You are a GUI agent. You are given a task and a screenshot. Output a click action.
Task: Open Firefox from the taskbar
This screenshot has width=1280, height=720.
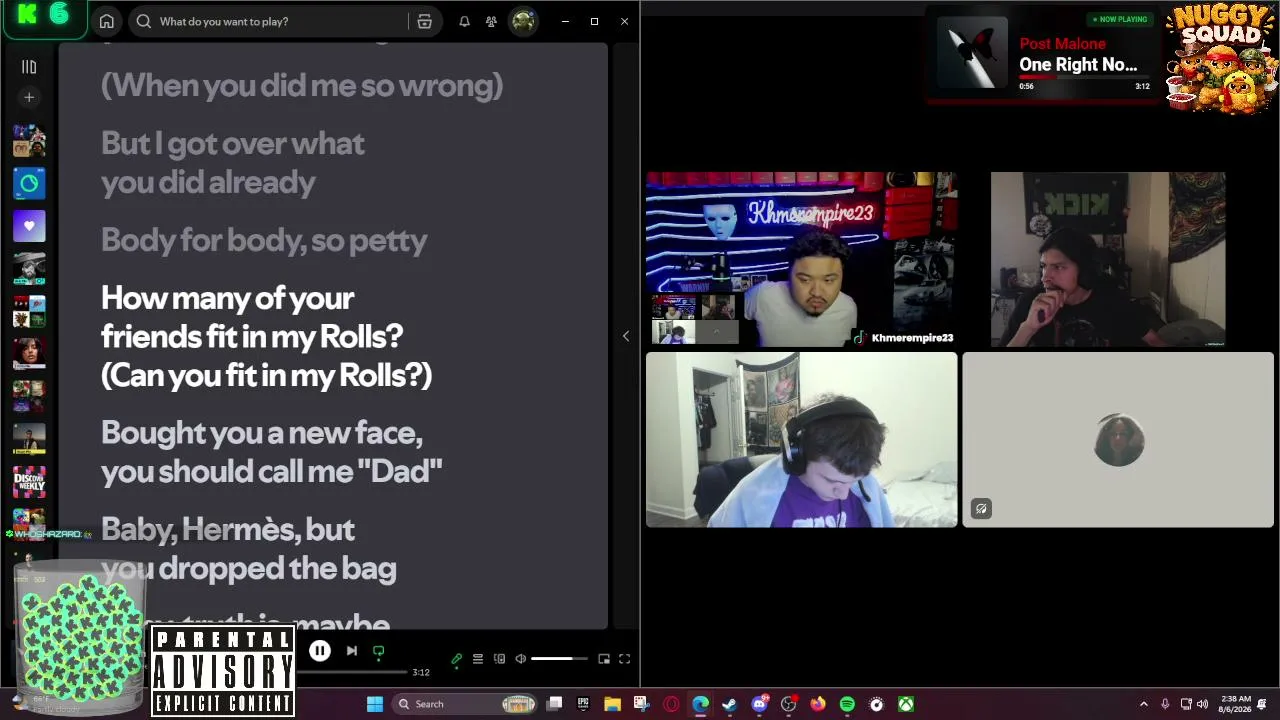tap(818, 704)
